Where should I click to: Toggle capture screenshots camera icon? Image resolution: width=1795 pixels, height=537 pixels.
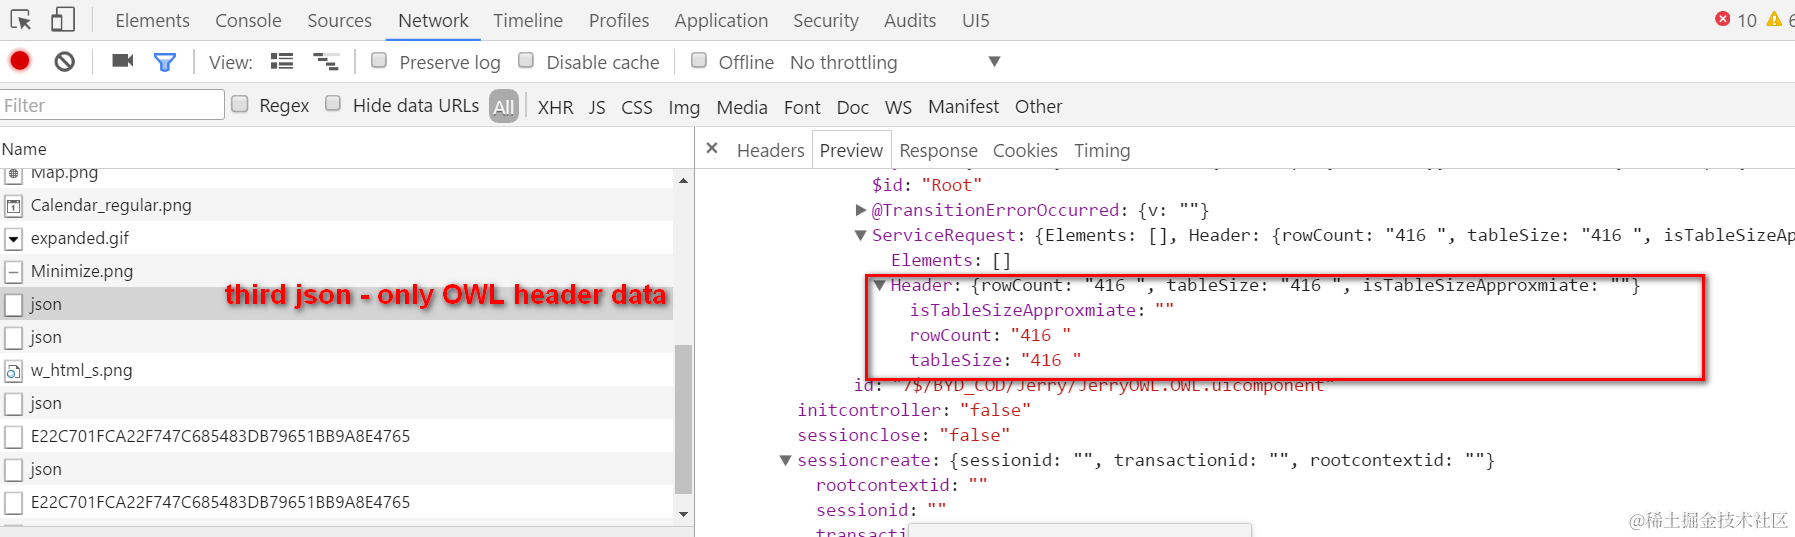[x=123, y=61]
